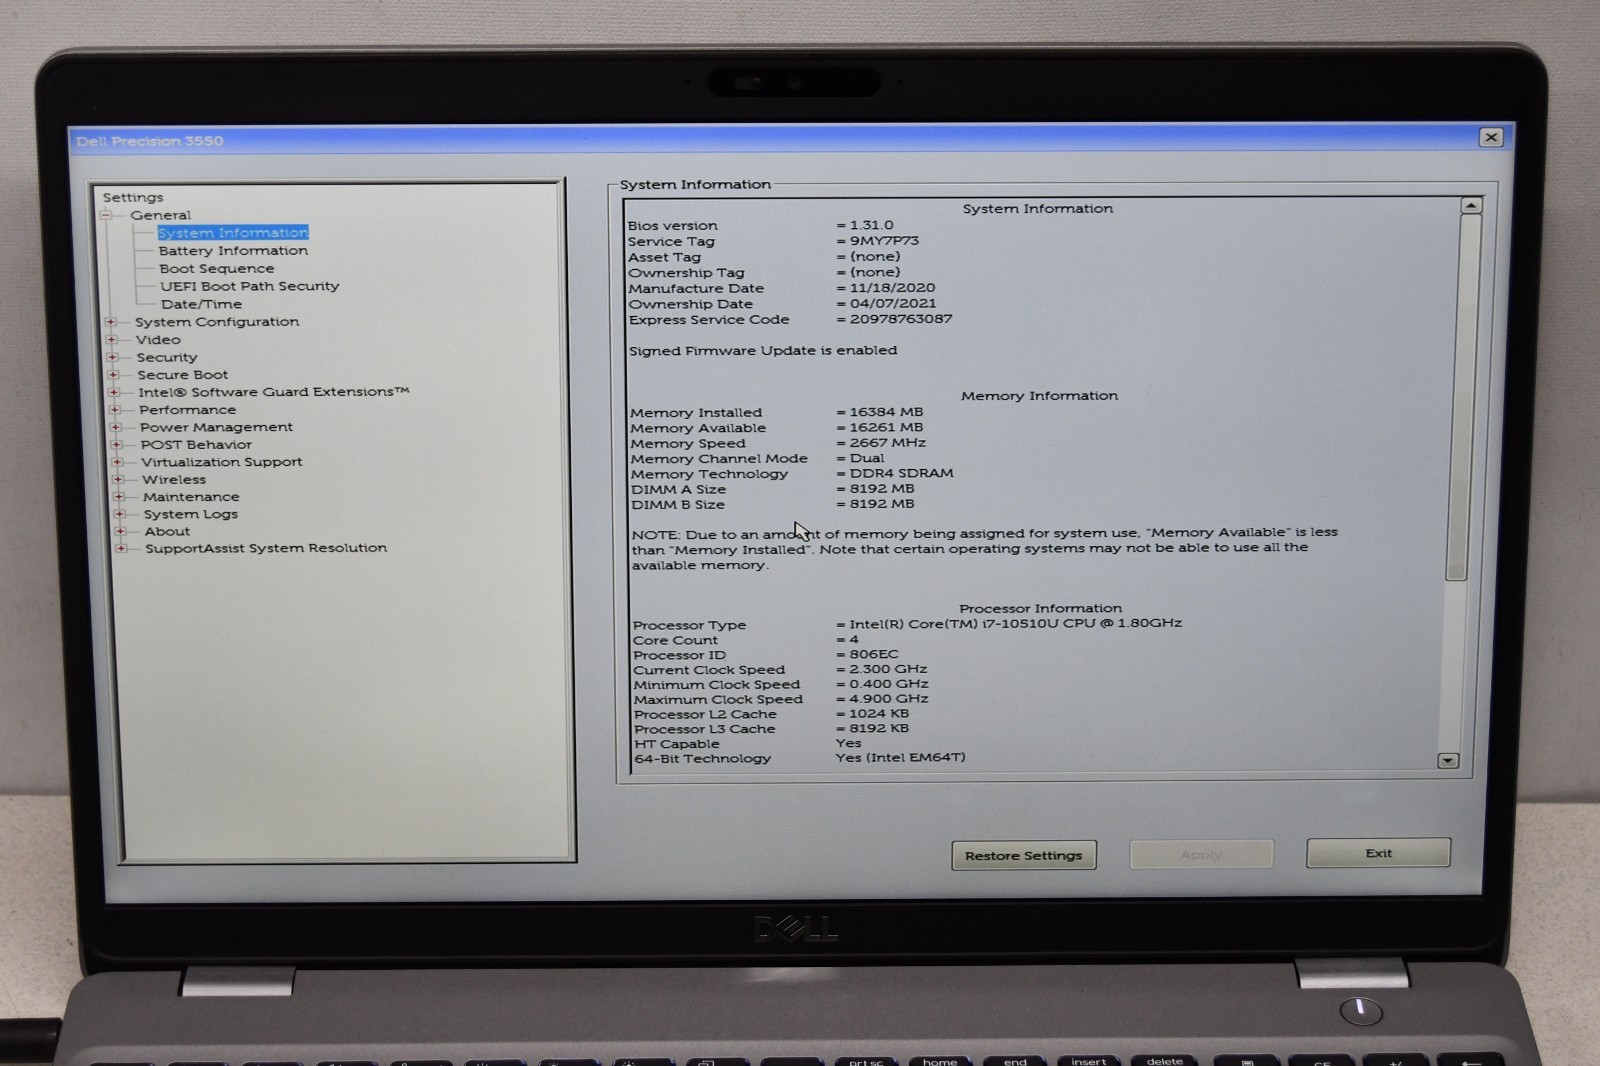Screen dimensions: 1600x1066
Task: Expand the About node
Action: 120,531
